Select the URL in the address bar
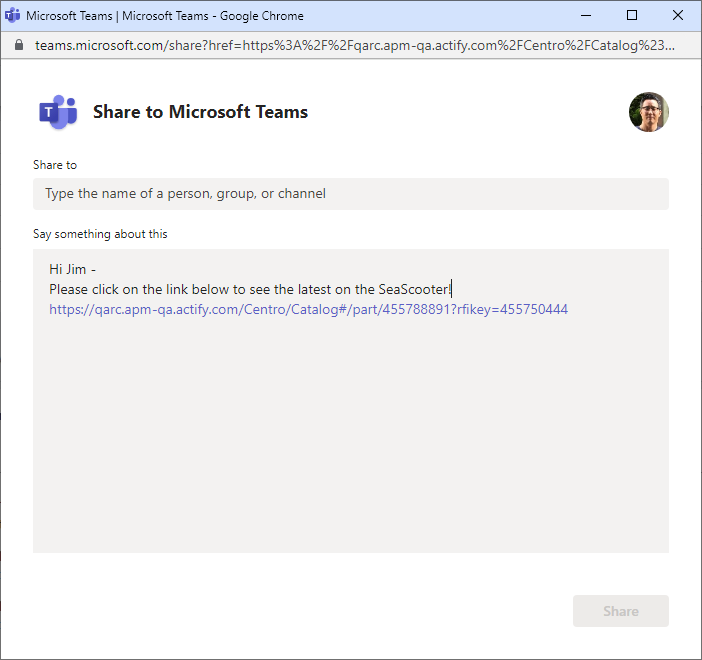 355,45
